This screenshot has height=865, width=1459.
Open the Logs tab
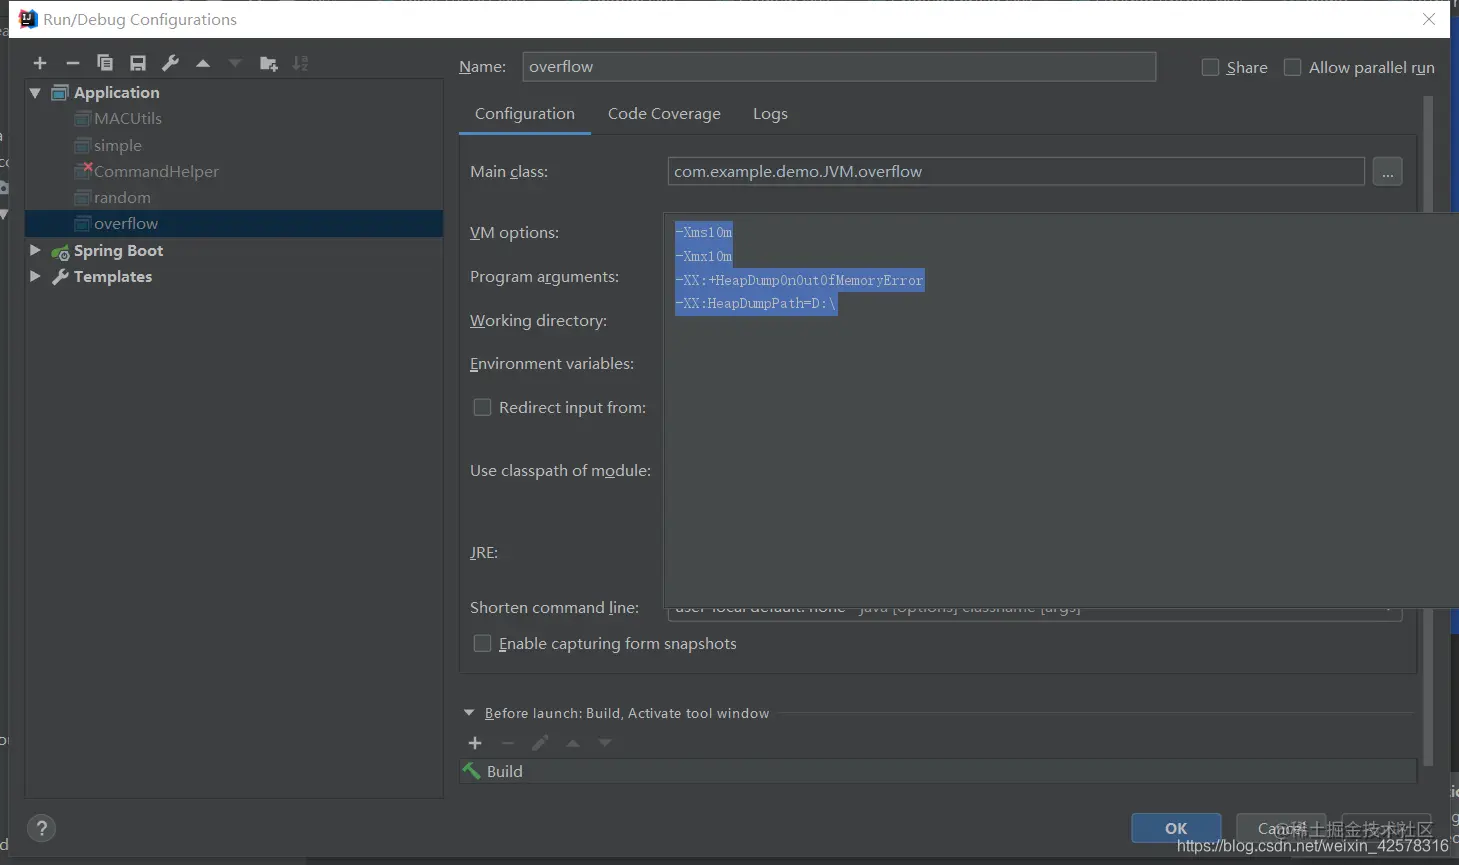coord(770,114)
